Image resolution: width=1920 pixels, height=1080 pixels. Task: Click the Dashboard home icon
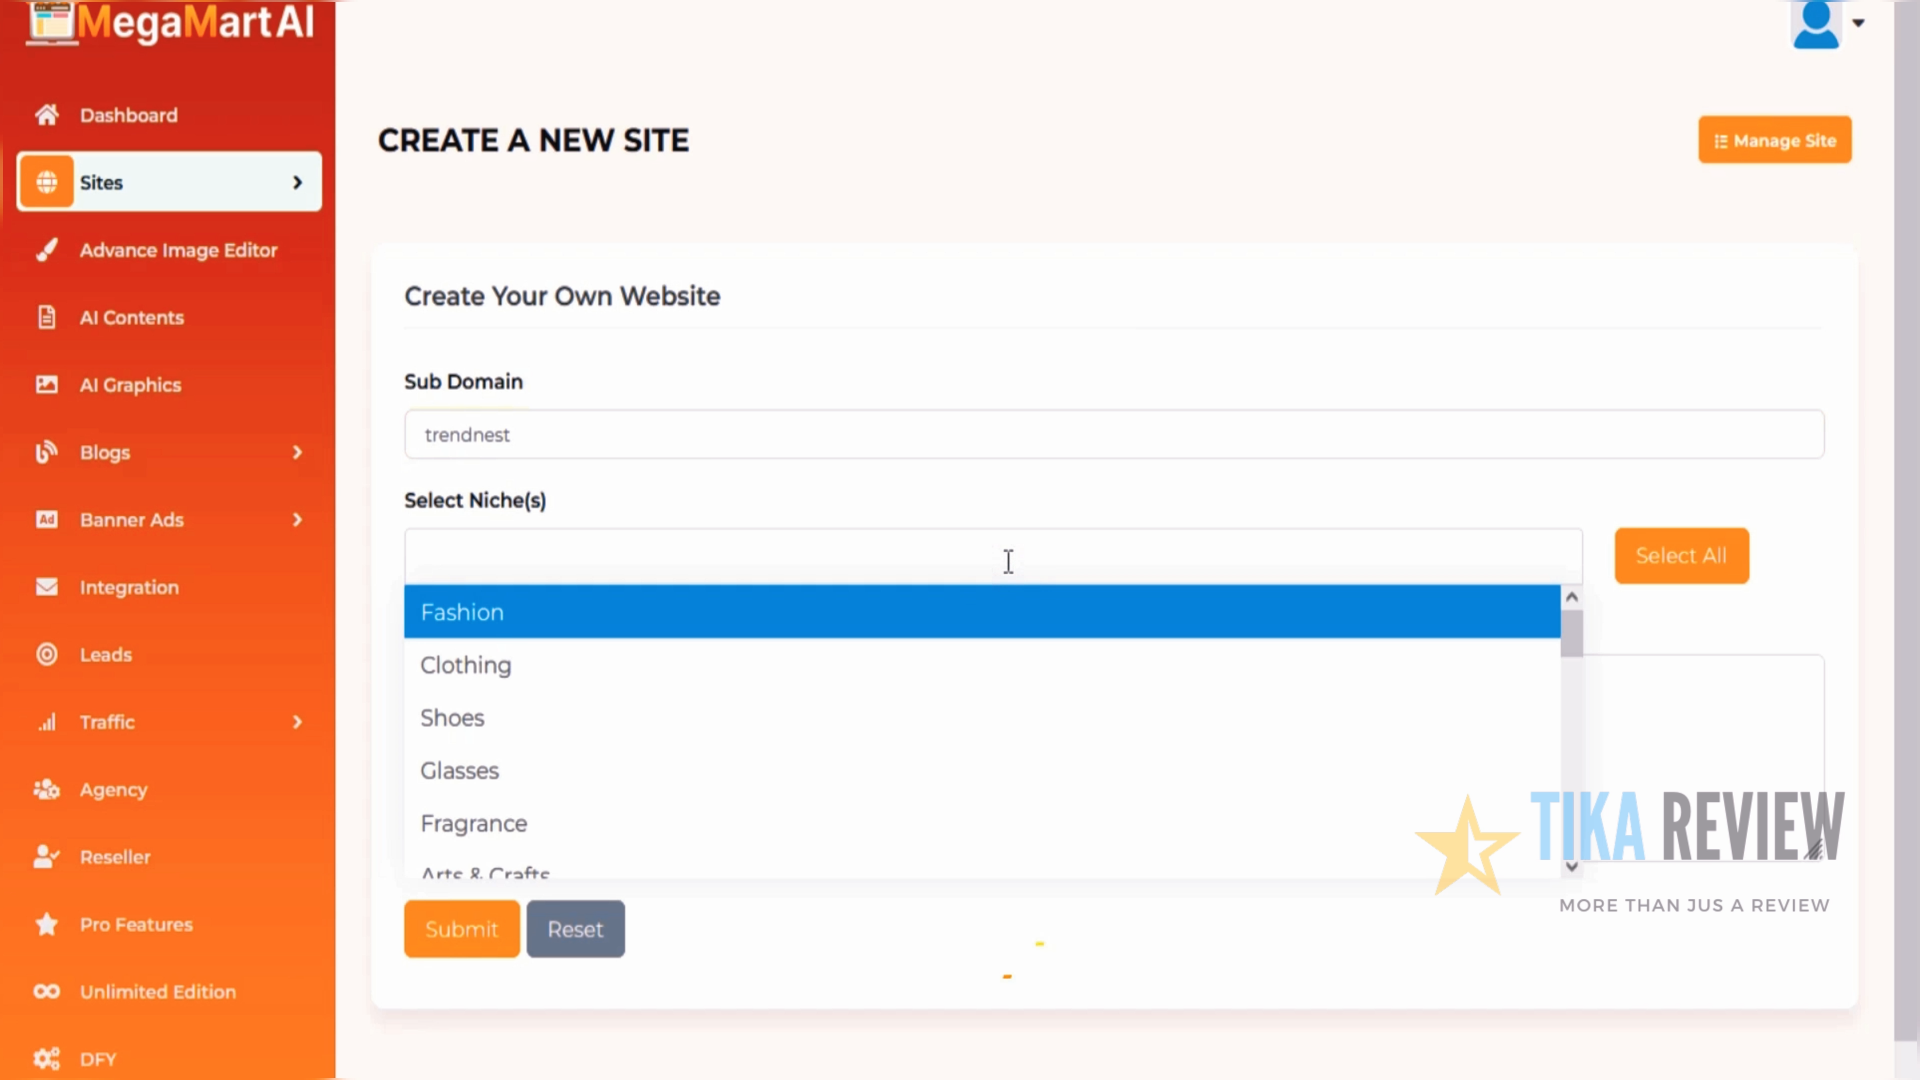coord(47,115)
